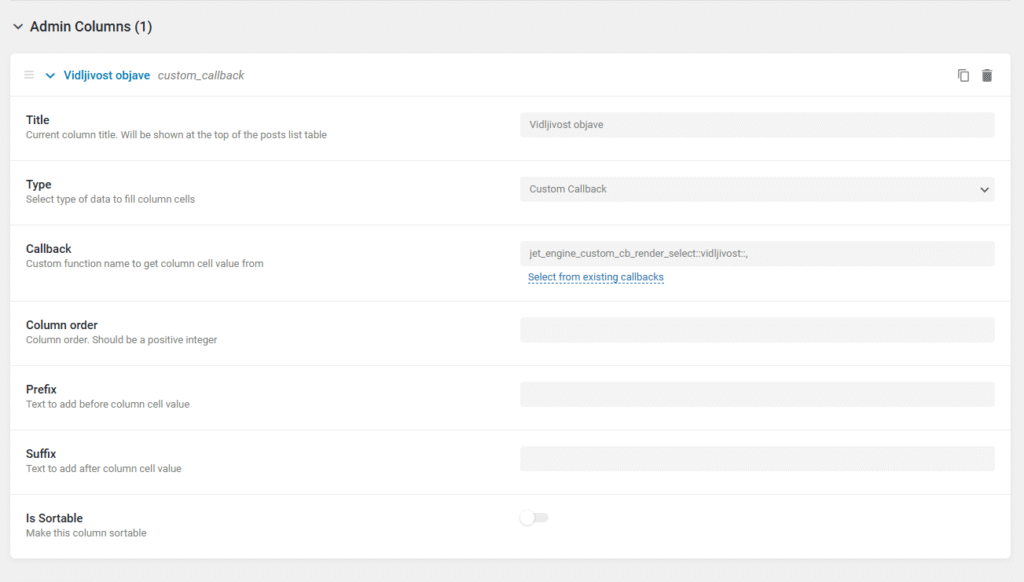This screenshot has width=1024, height=582.
Task: Focus the Suffix text field
Action: pyautogui.click(x=756, y=459)
